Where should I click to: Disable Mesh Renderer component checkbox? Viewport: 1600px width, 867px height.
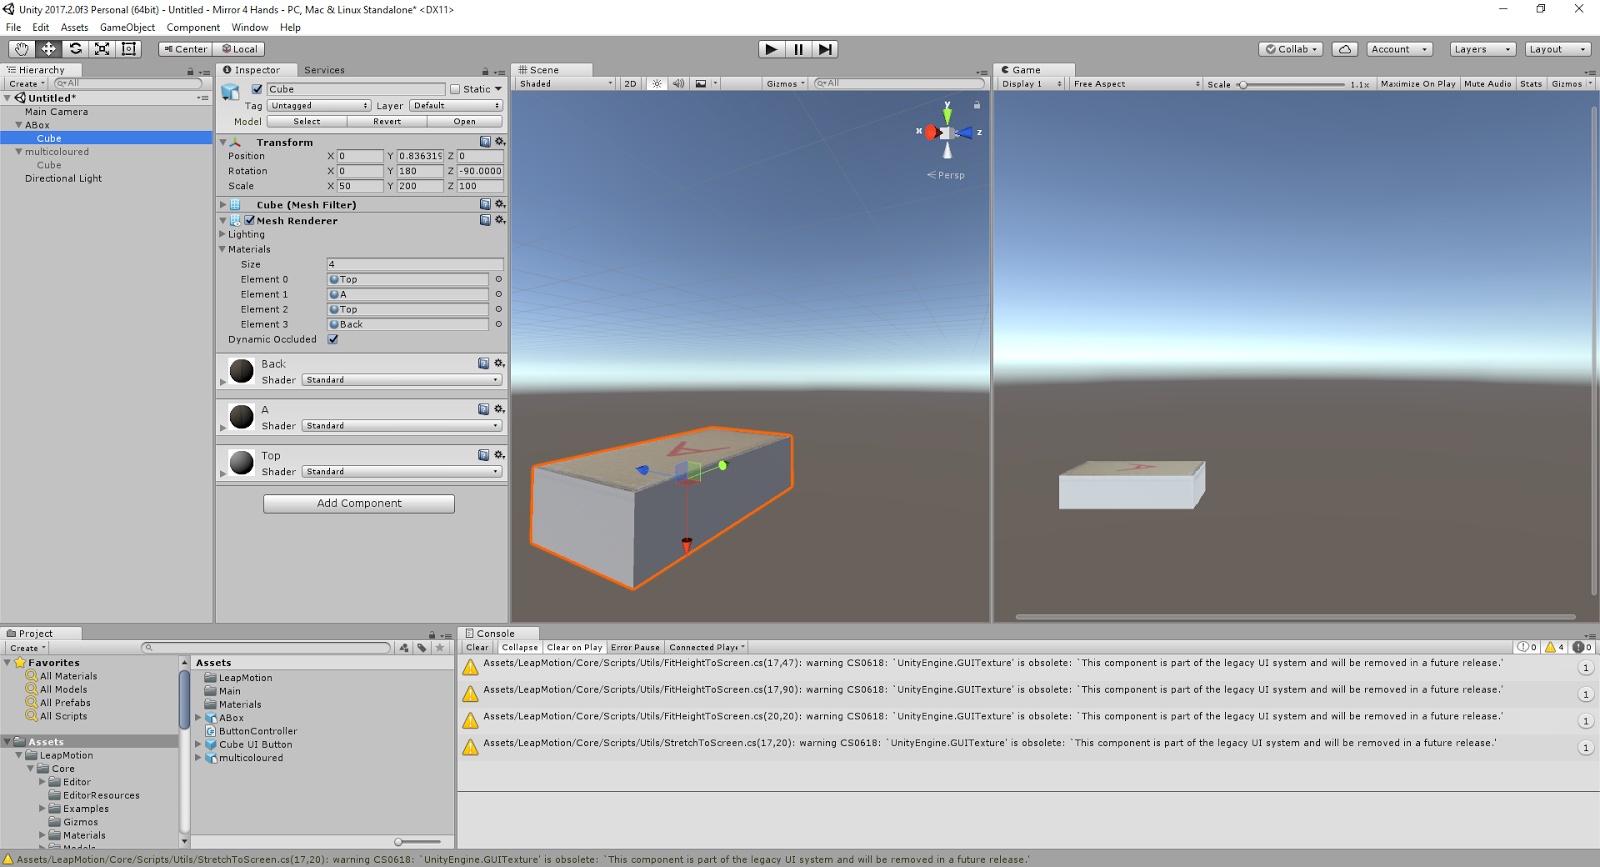click(250, 220)
